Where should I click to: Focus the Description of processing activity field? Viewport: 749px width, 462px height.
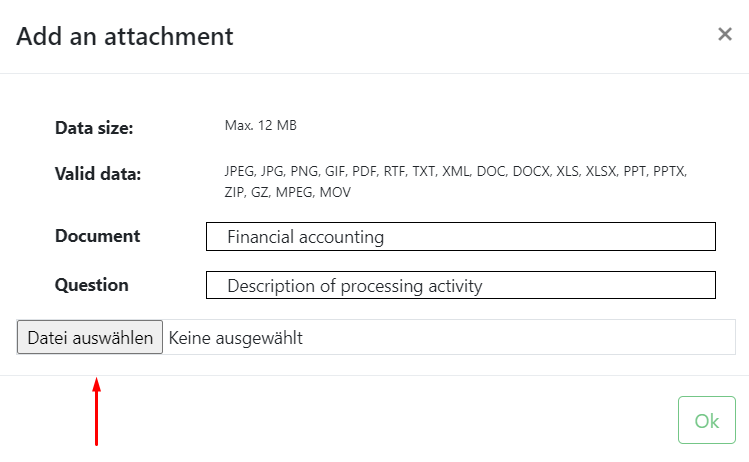coord(460,285)
